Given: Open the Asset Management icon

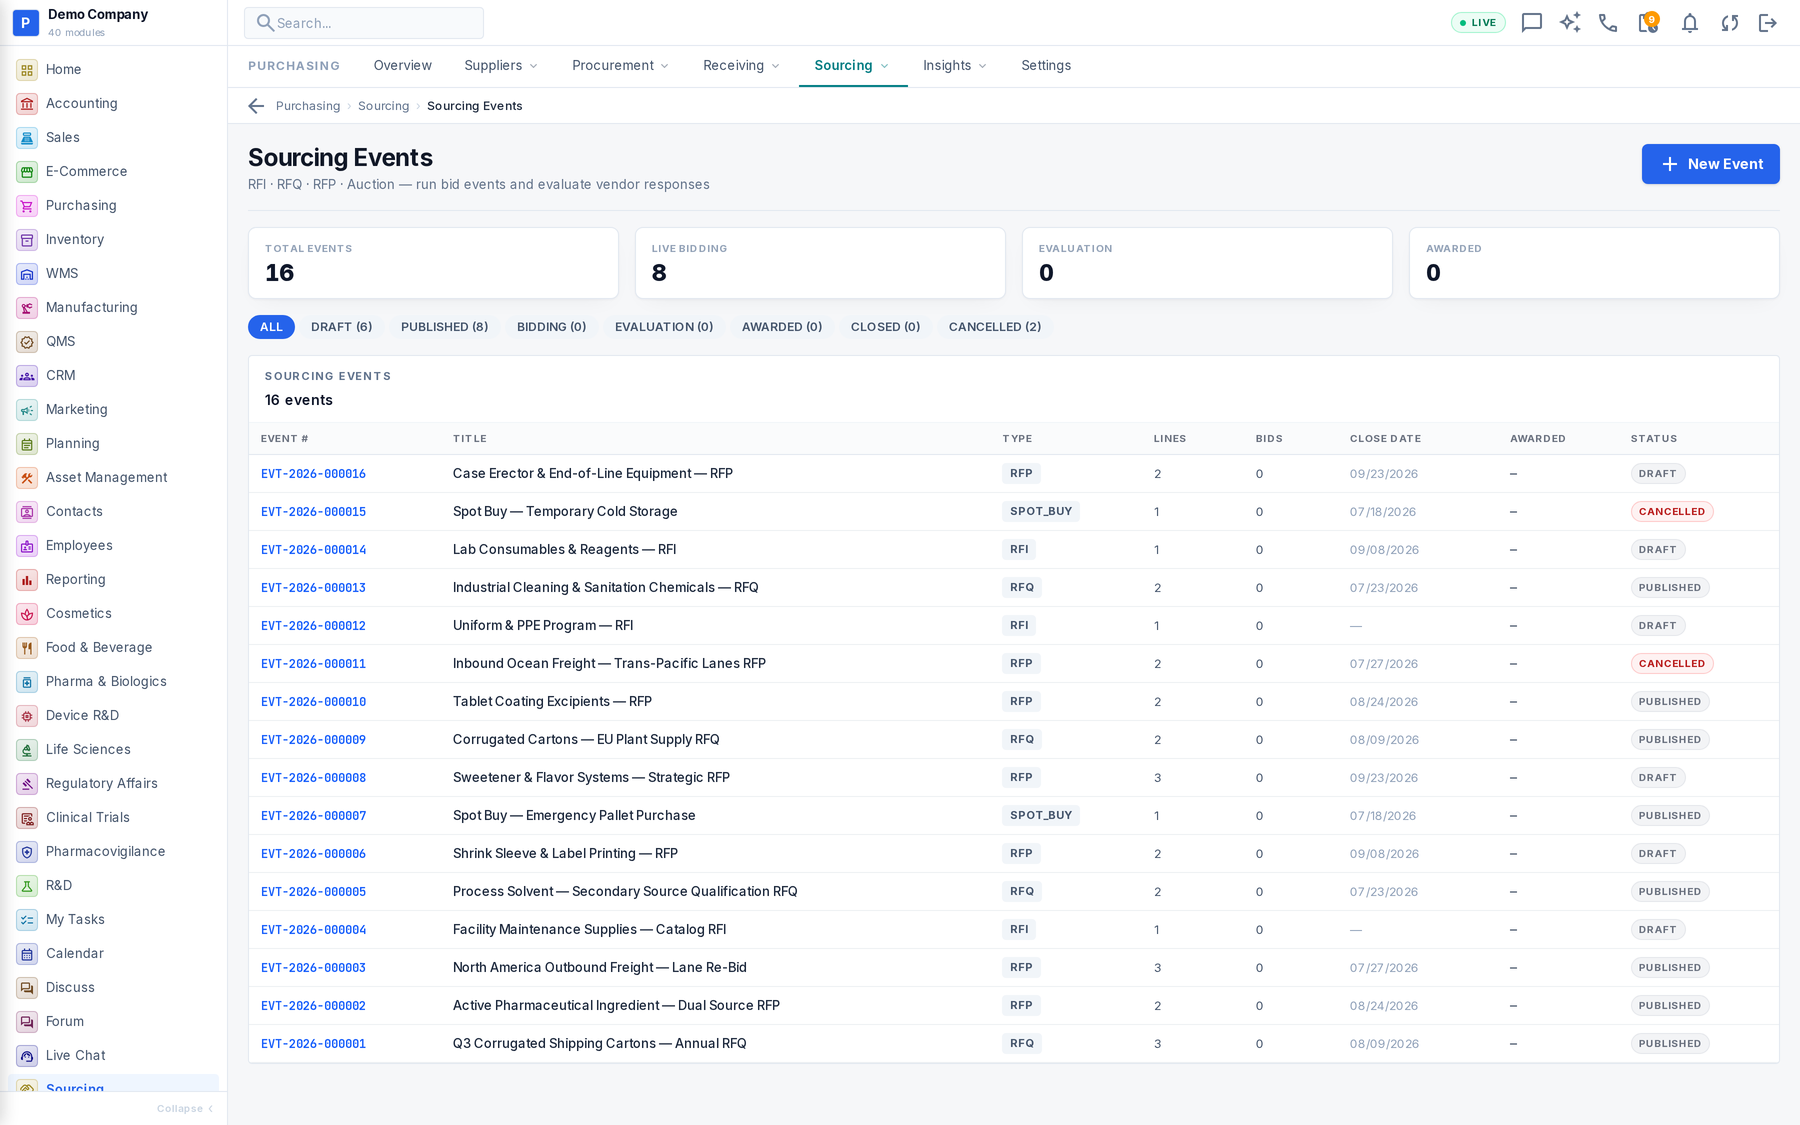Looking at the screenshot, I should pyautogui.click(x=27, y=478).
